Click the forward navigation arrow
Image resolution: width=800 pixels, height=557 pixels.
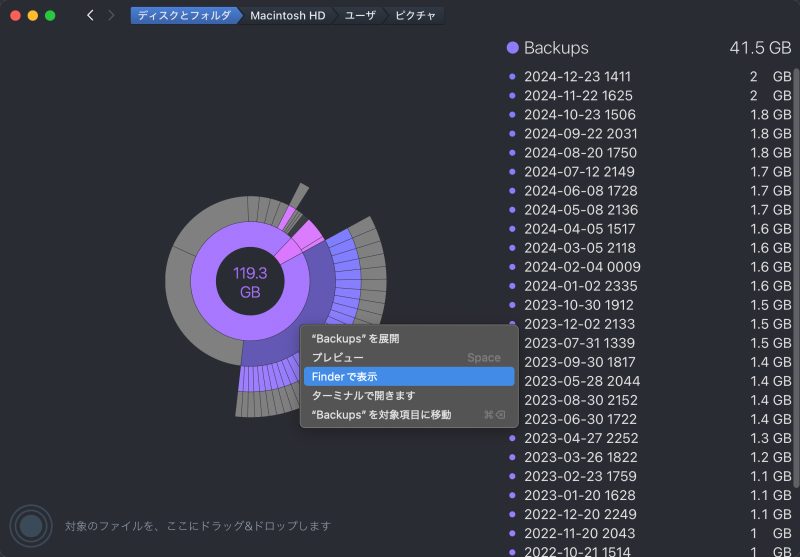(111, 16)
